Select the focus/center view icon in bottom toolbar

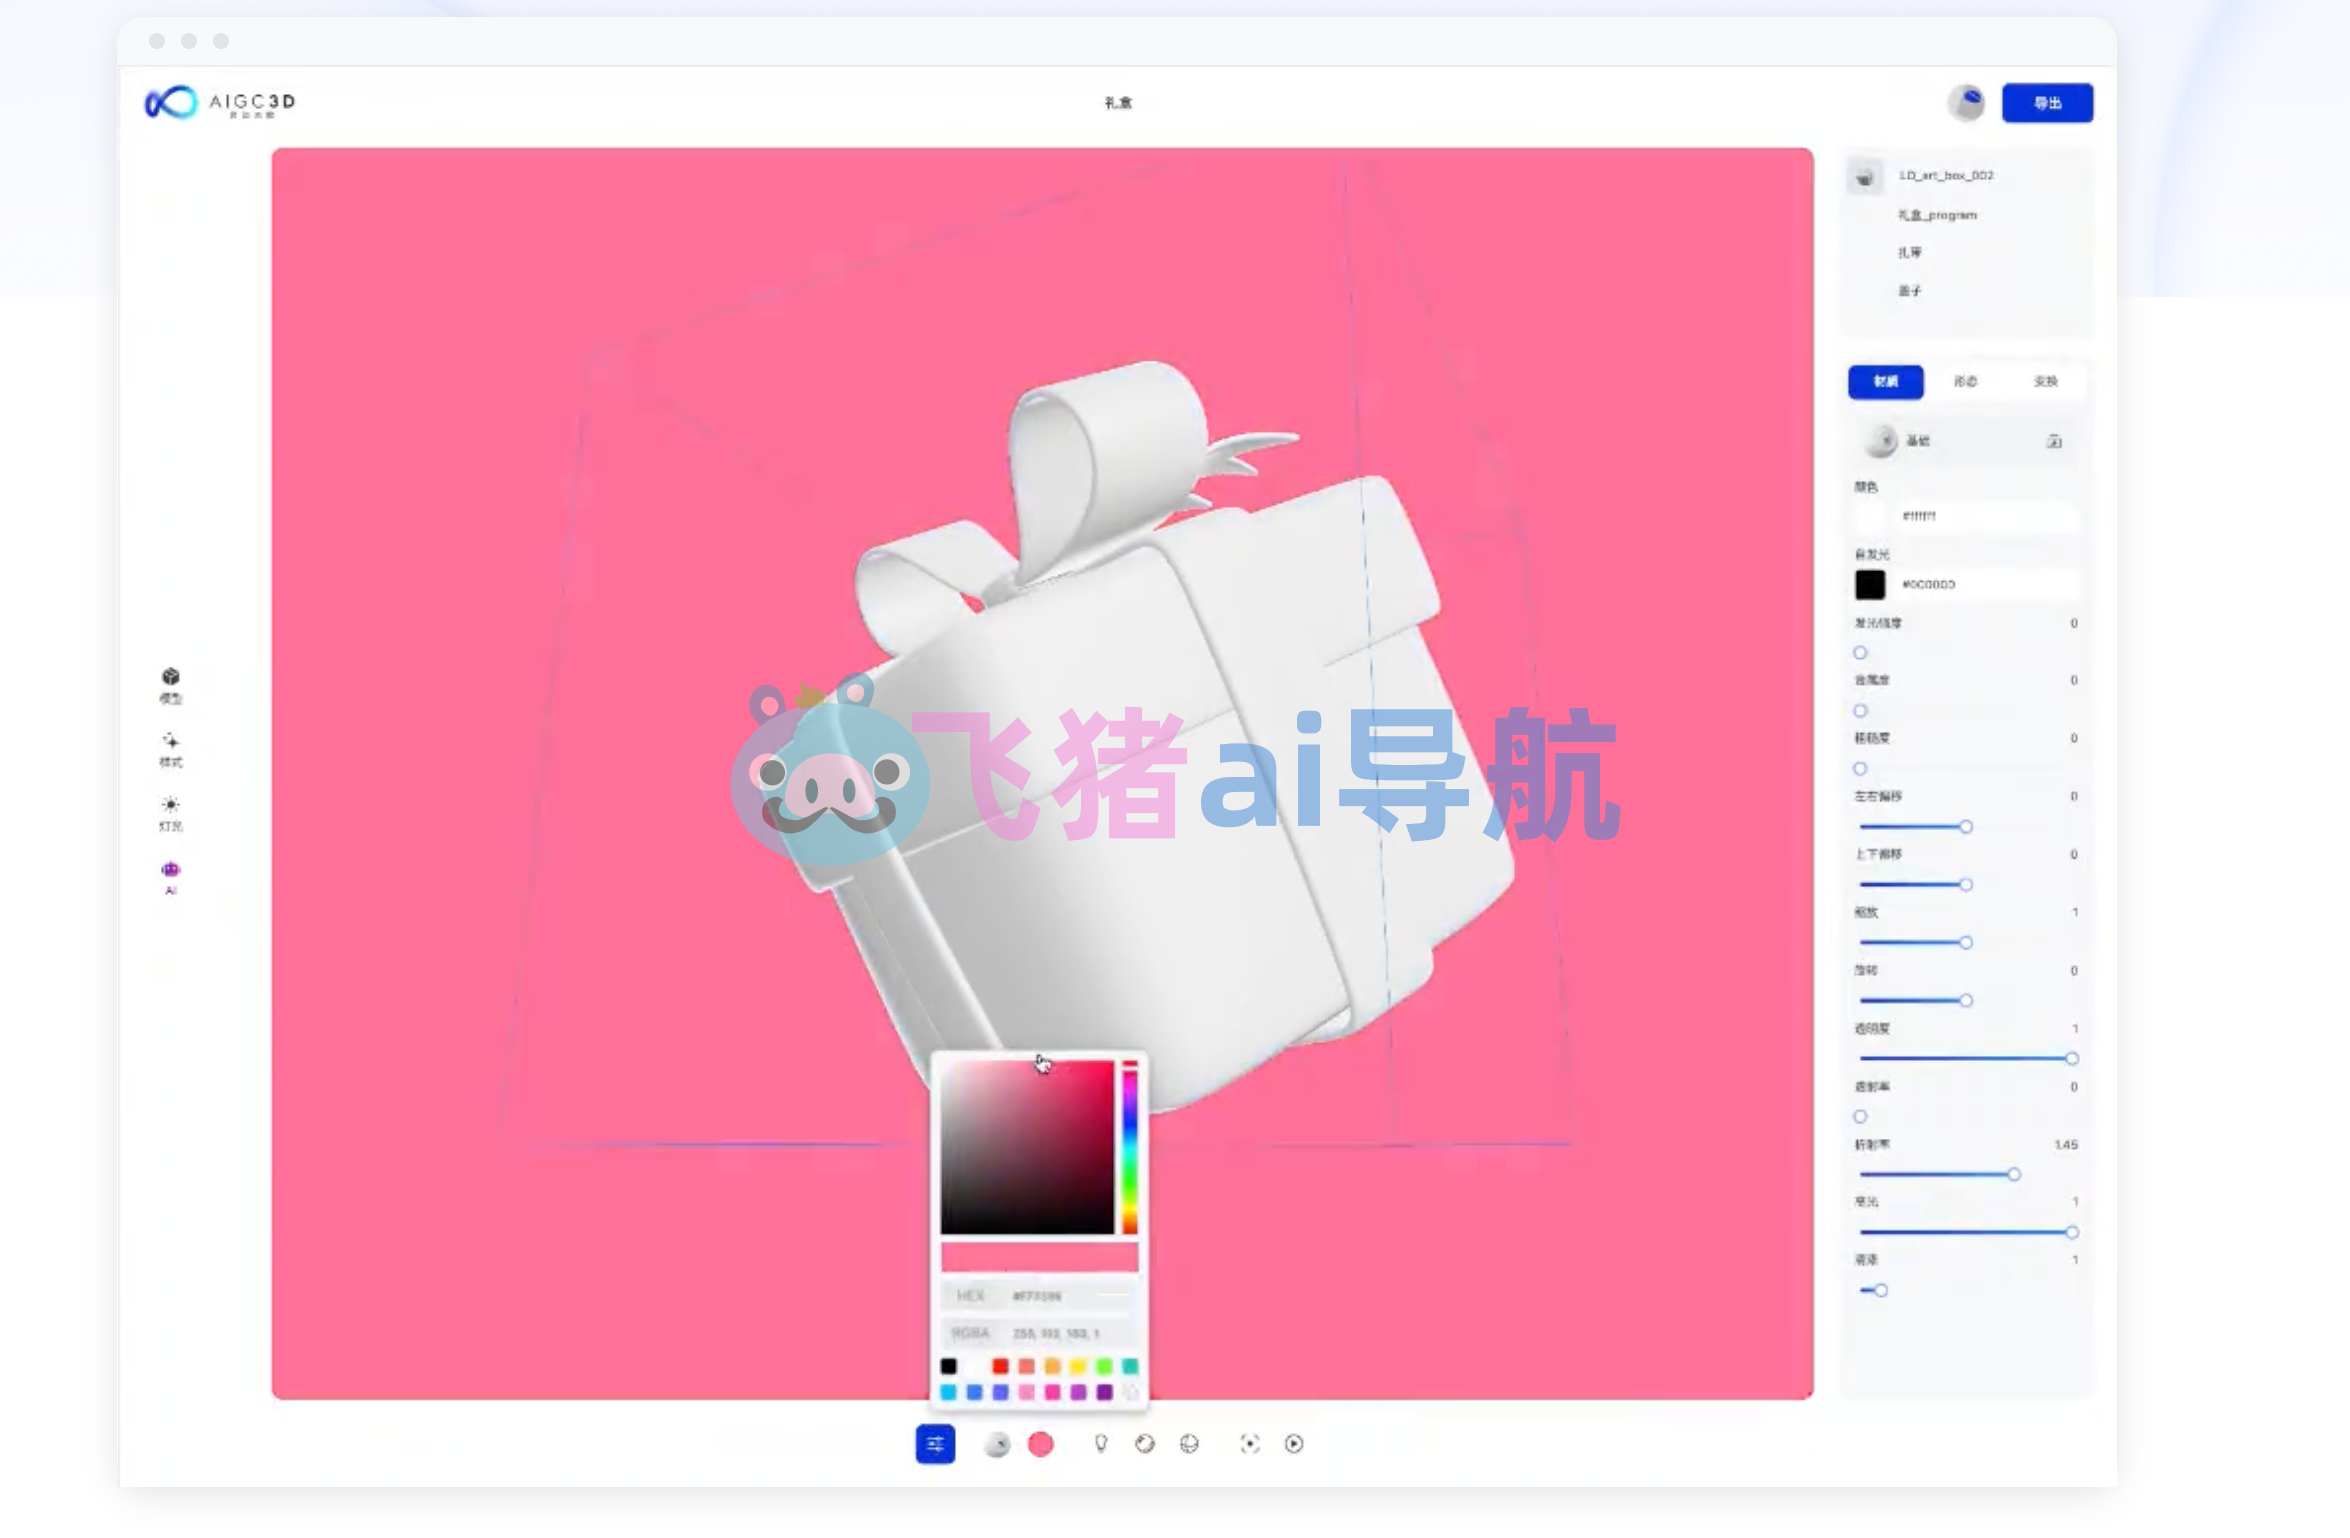[x=1248, y=1444]
